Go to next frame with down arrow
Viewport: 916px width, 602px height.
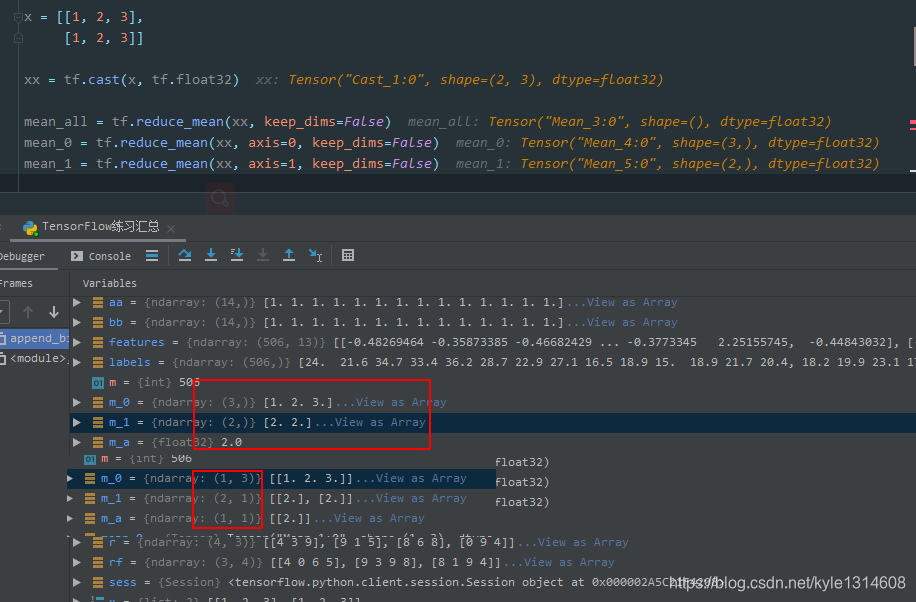click(54, 312)
